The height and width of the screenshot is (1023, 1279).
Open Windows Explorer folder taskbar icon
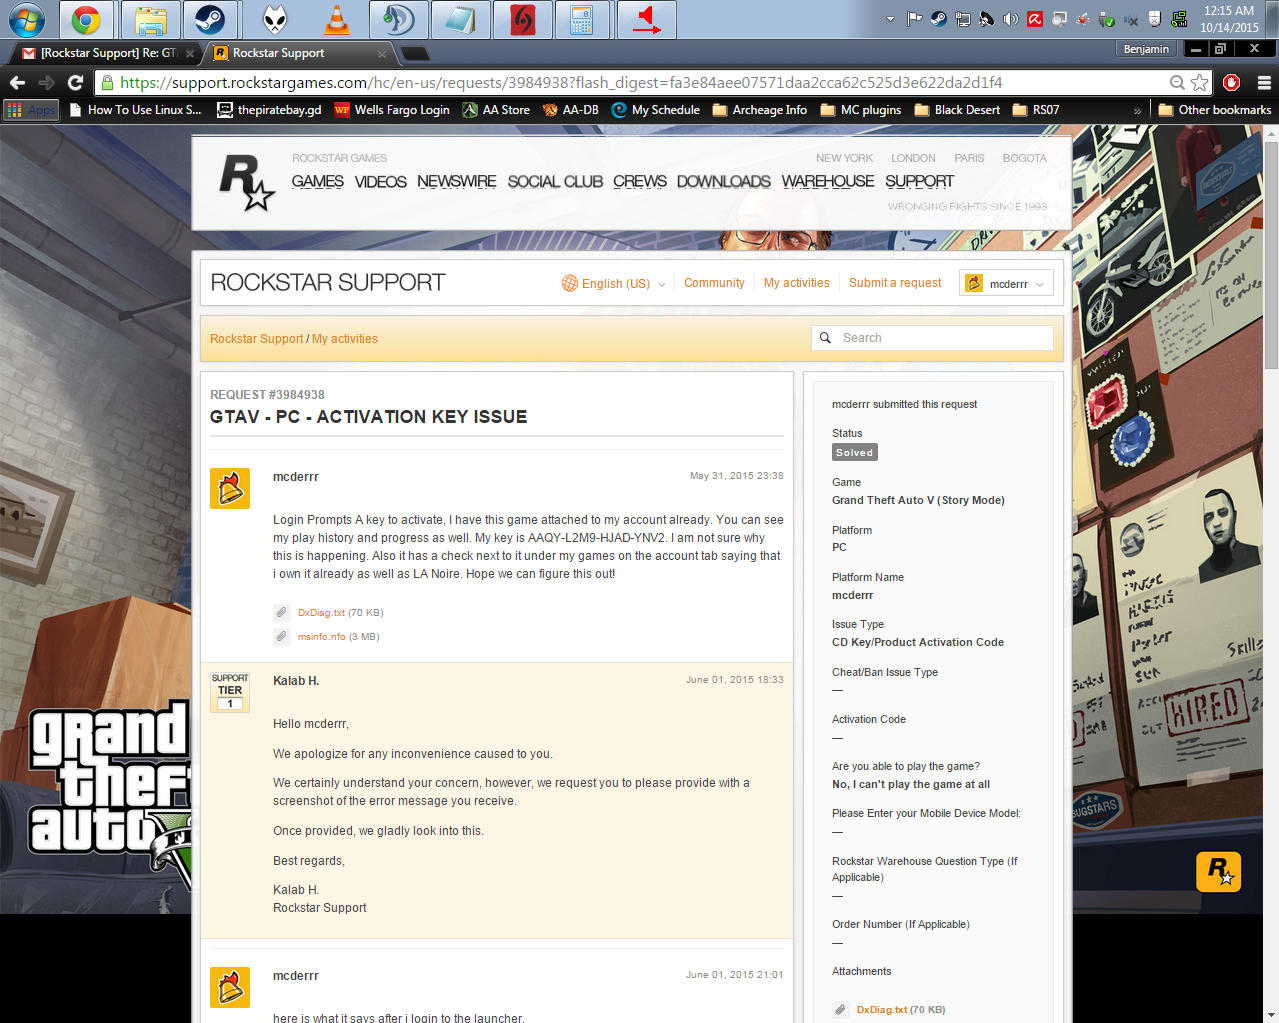(x=150, y=19)
